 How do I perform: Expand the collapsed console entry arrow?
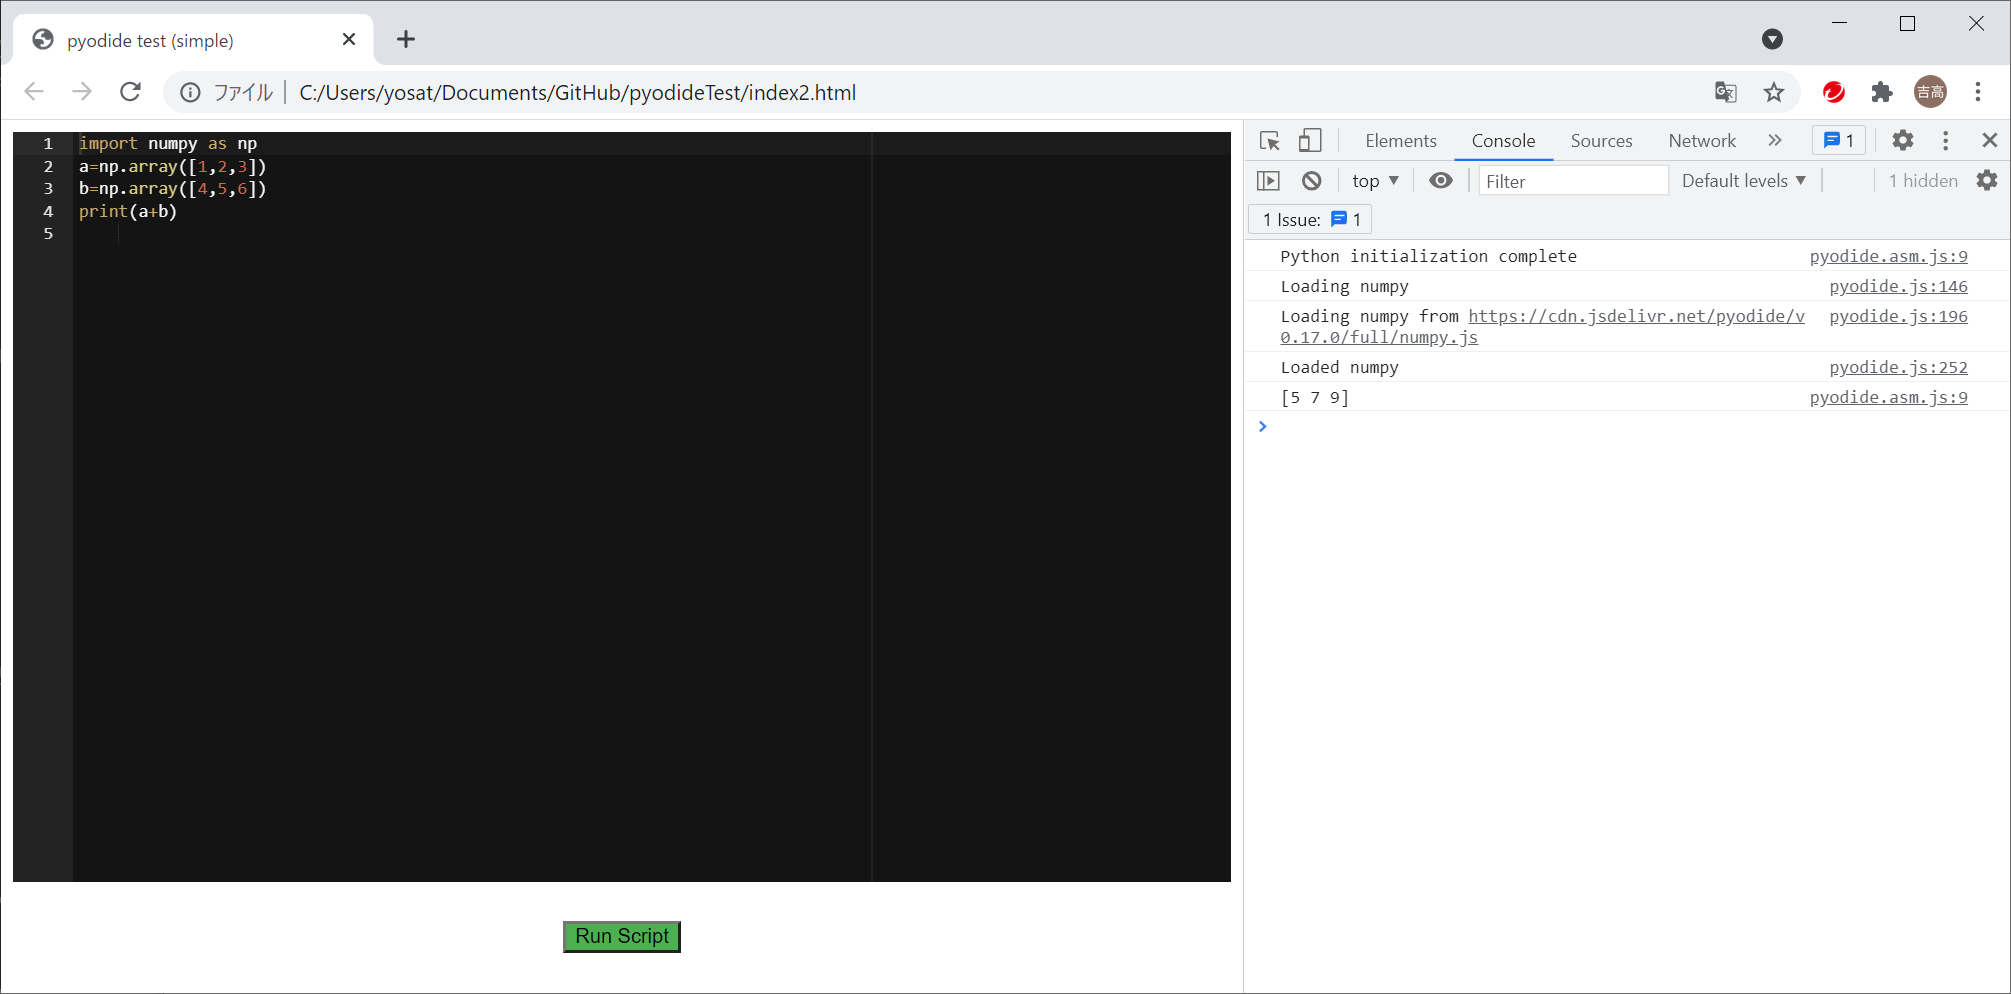[1262, 426]
